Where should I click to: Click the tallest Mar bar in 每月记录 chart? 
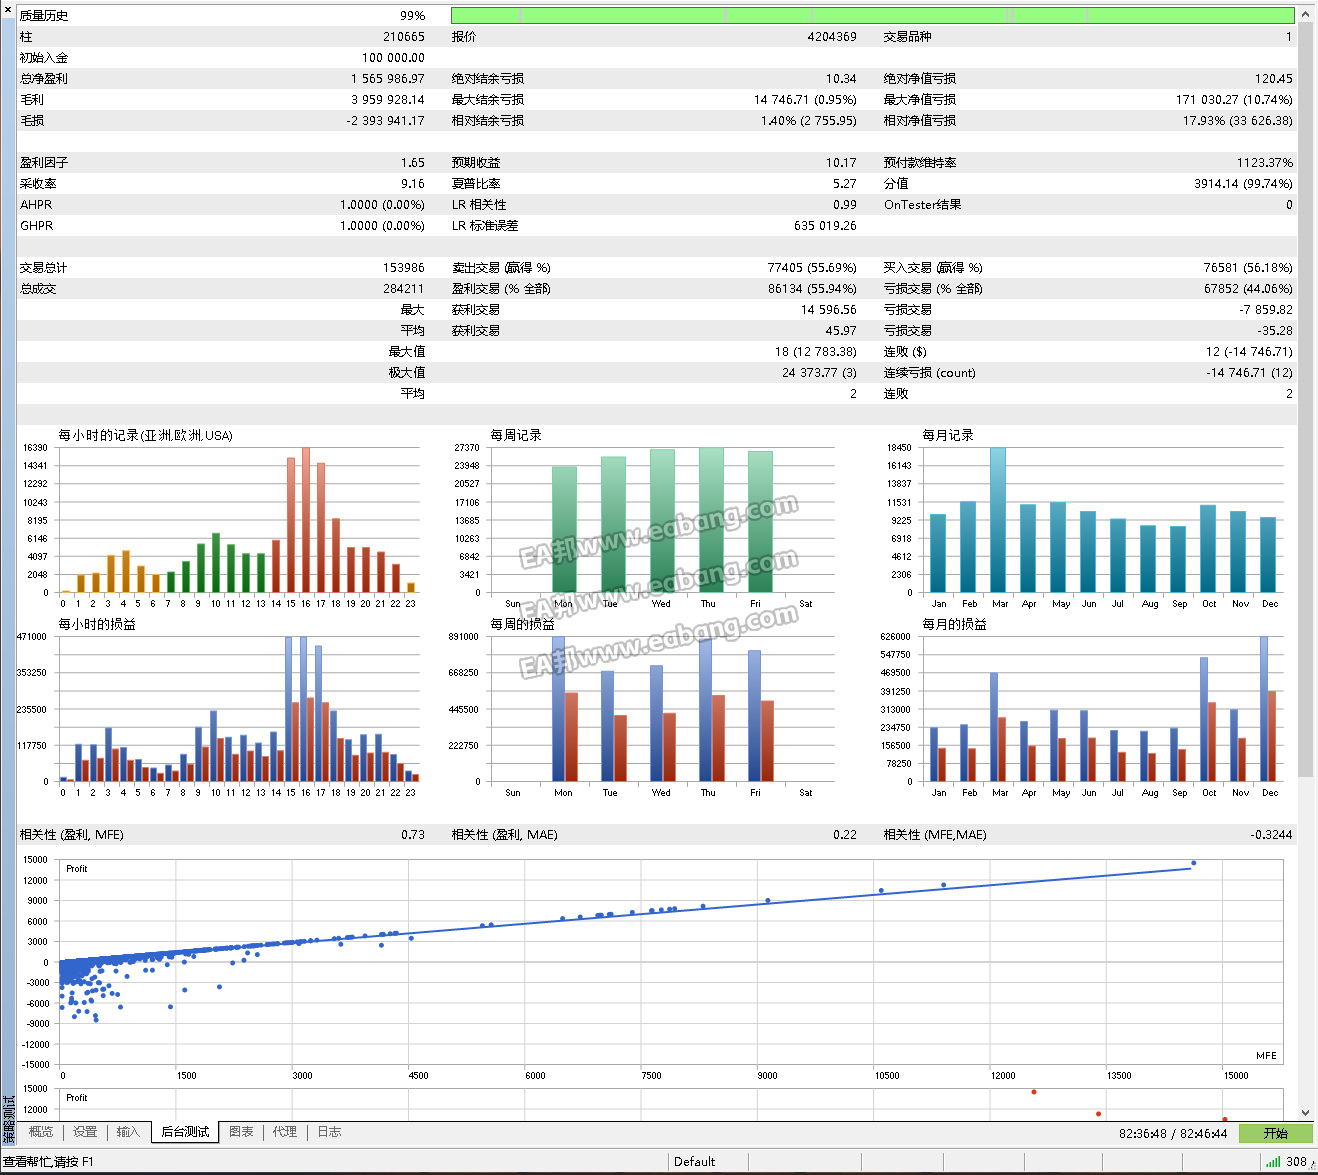click(x=998, y=520)
